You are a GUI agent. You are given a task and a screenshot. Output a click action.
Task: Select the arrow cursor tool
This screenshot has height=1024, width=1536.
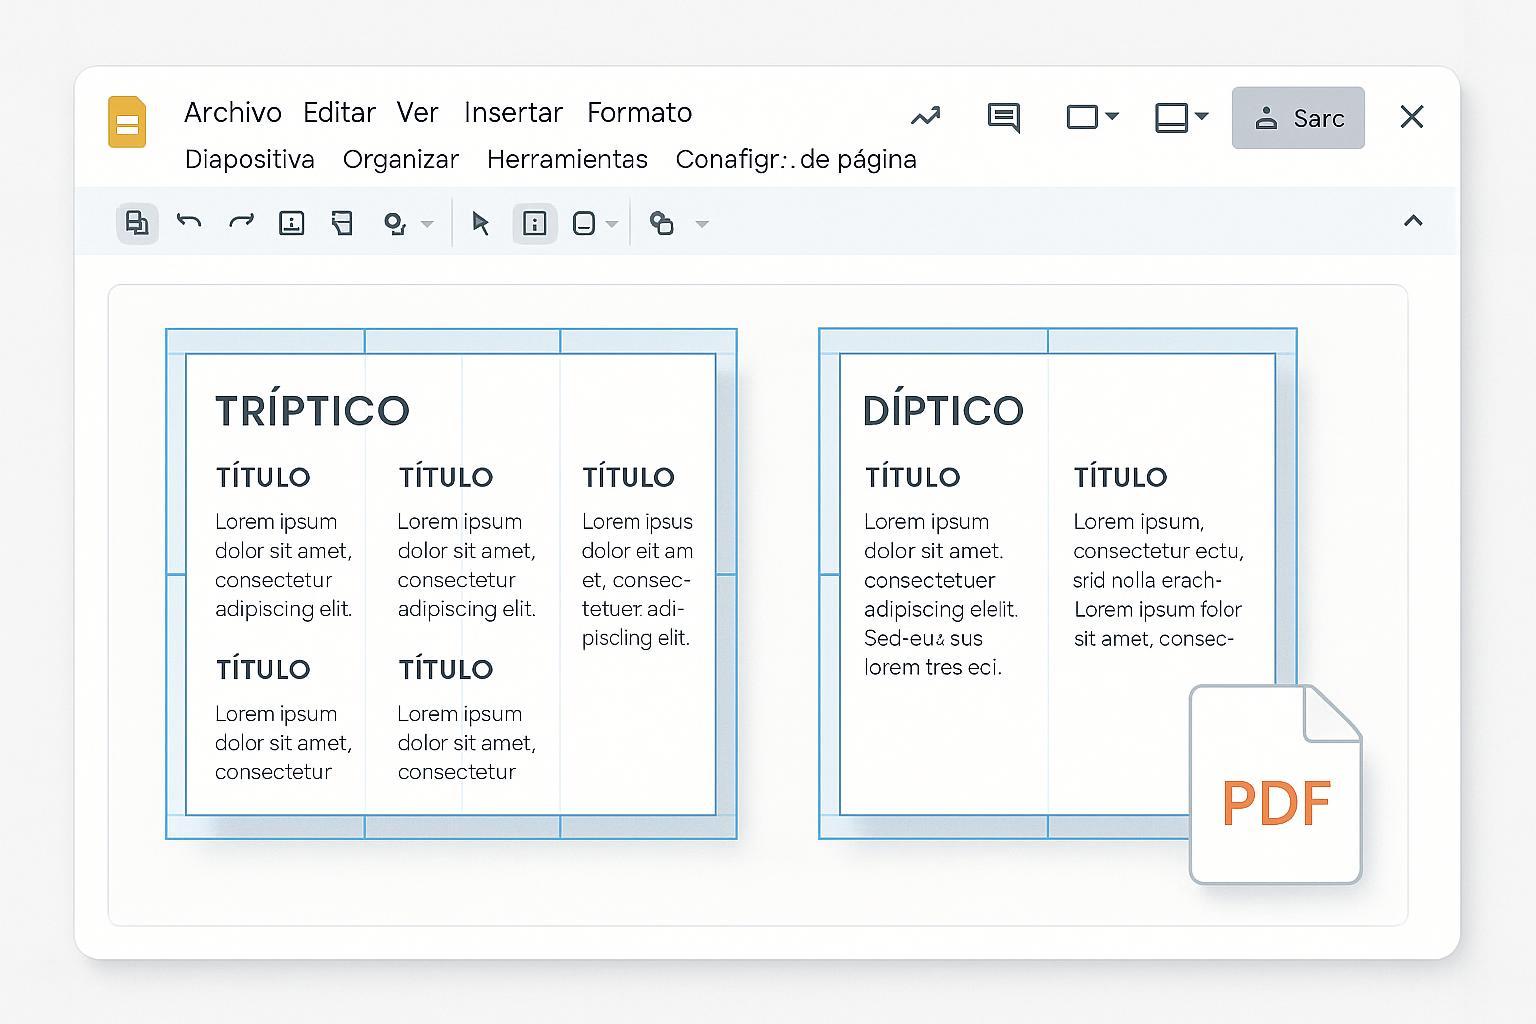[481, 223]
